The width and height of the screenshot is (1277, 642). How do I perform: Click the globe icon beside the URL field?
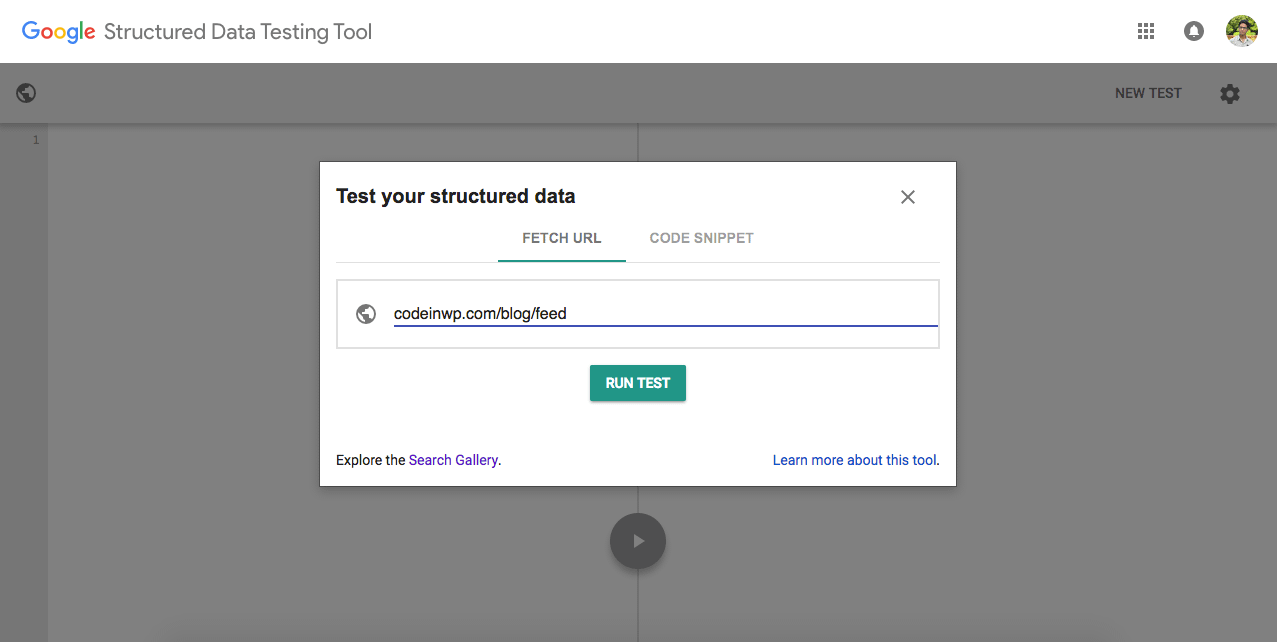point(366,314)
